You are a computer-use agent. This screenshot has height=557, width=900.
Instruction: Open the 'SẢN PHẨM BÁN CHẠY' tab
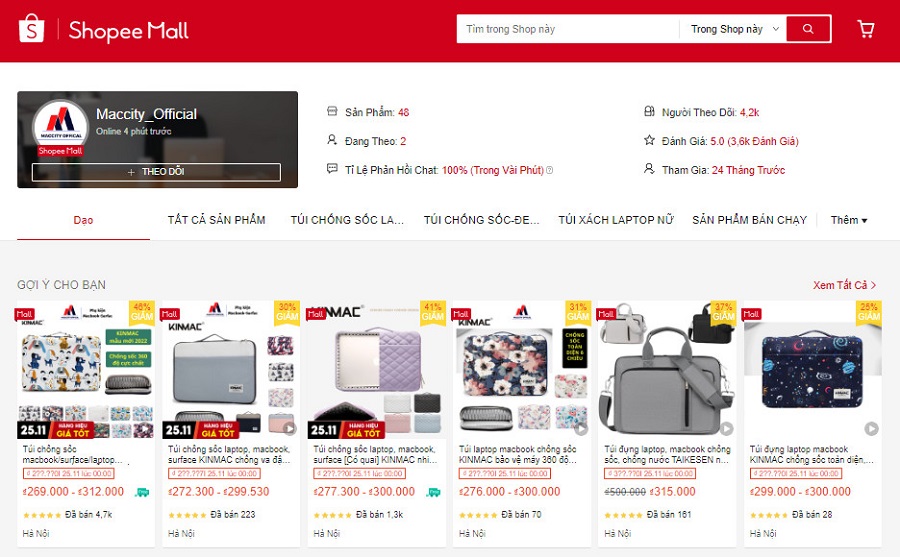point(749,220)
